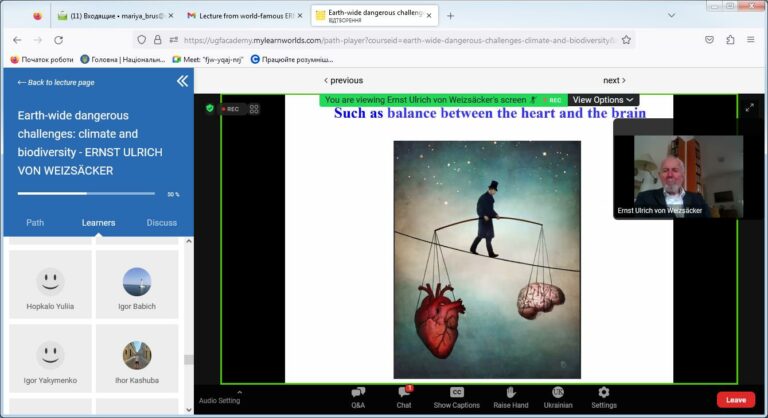The height and width of the screenshot is (418, 768).
Task: Toggle Show Captions CC icon
Action: point(456,392)
